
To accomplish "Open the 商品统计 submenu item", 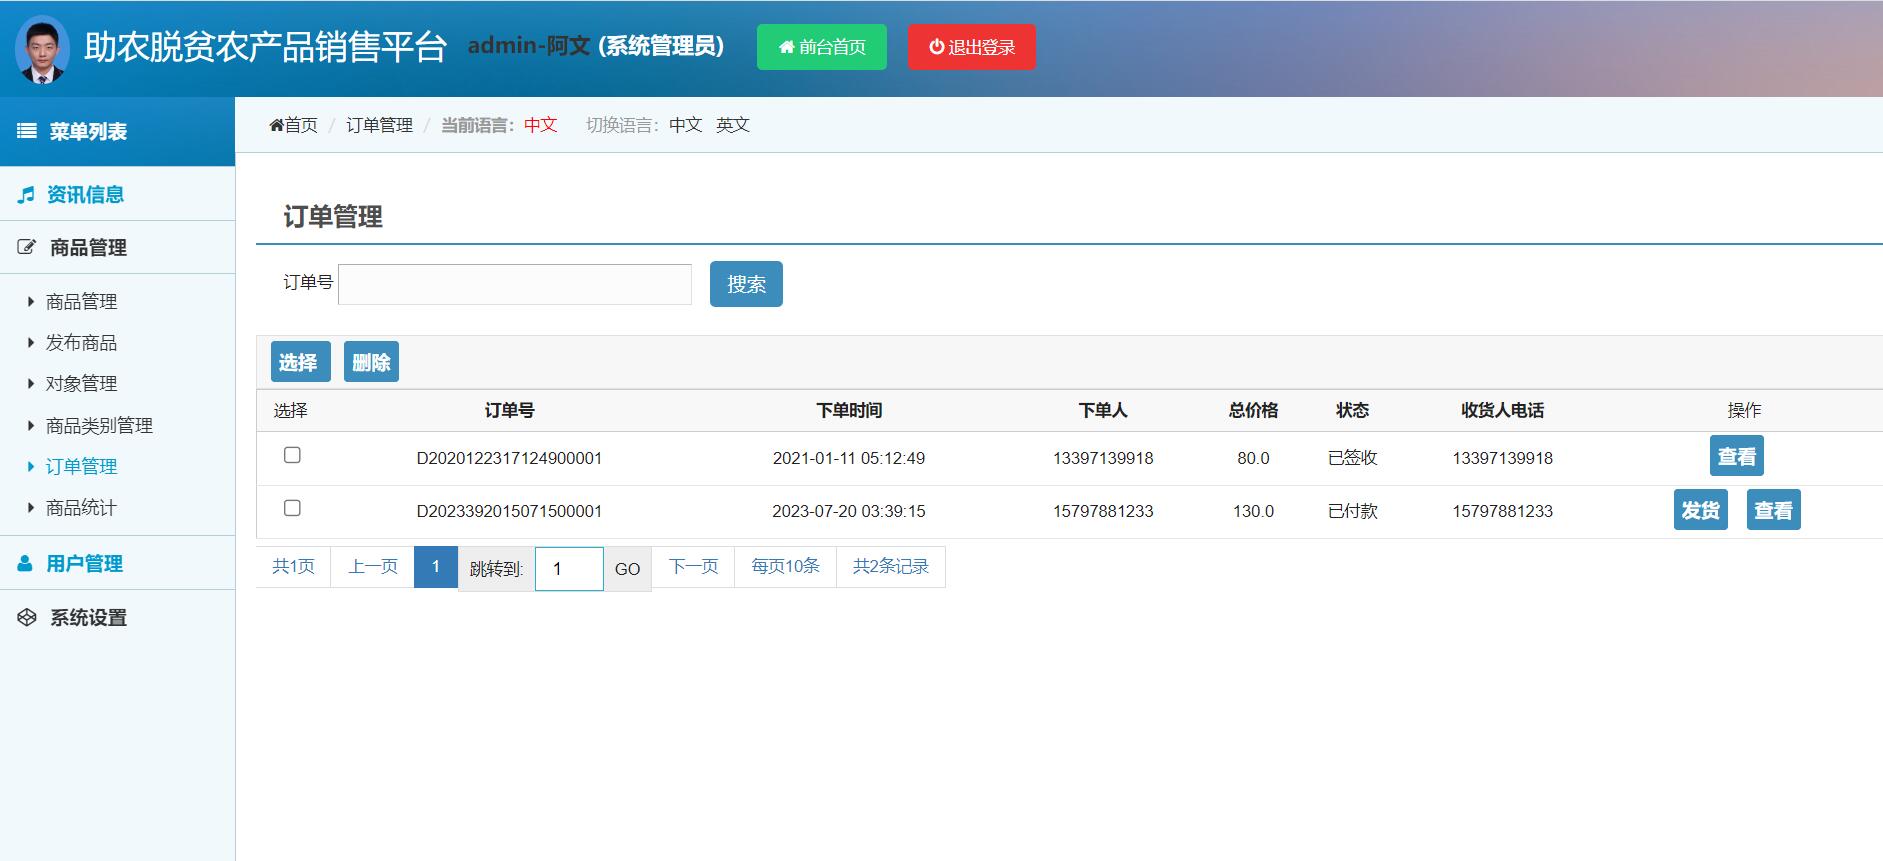I will pyautogui.click(x=81, y=508).
